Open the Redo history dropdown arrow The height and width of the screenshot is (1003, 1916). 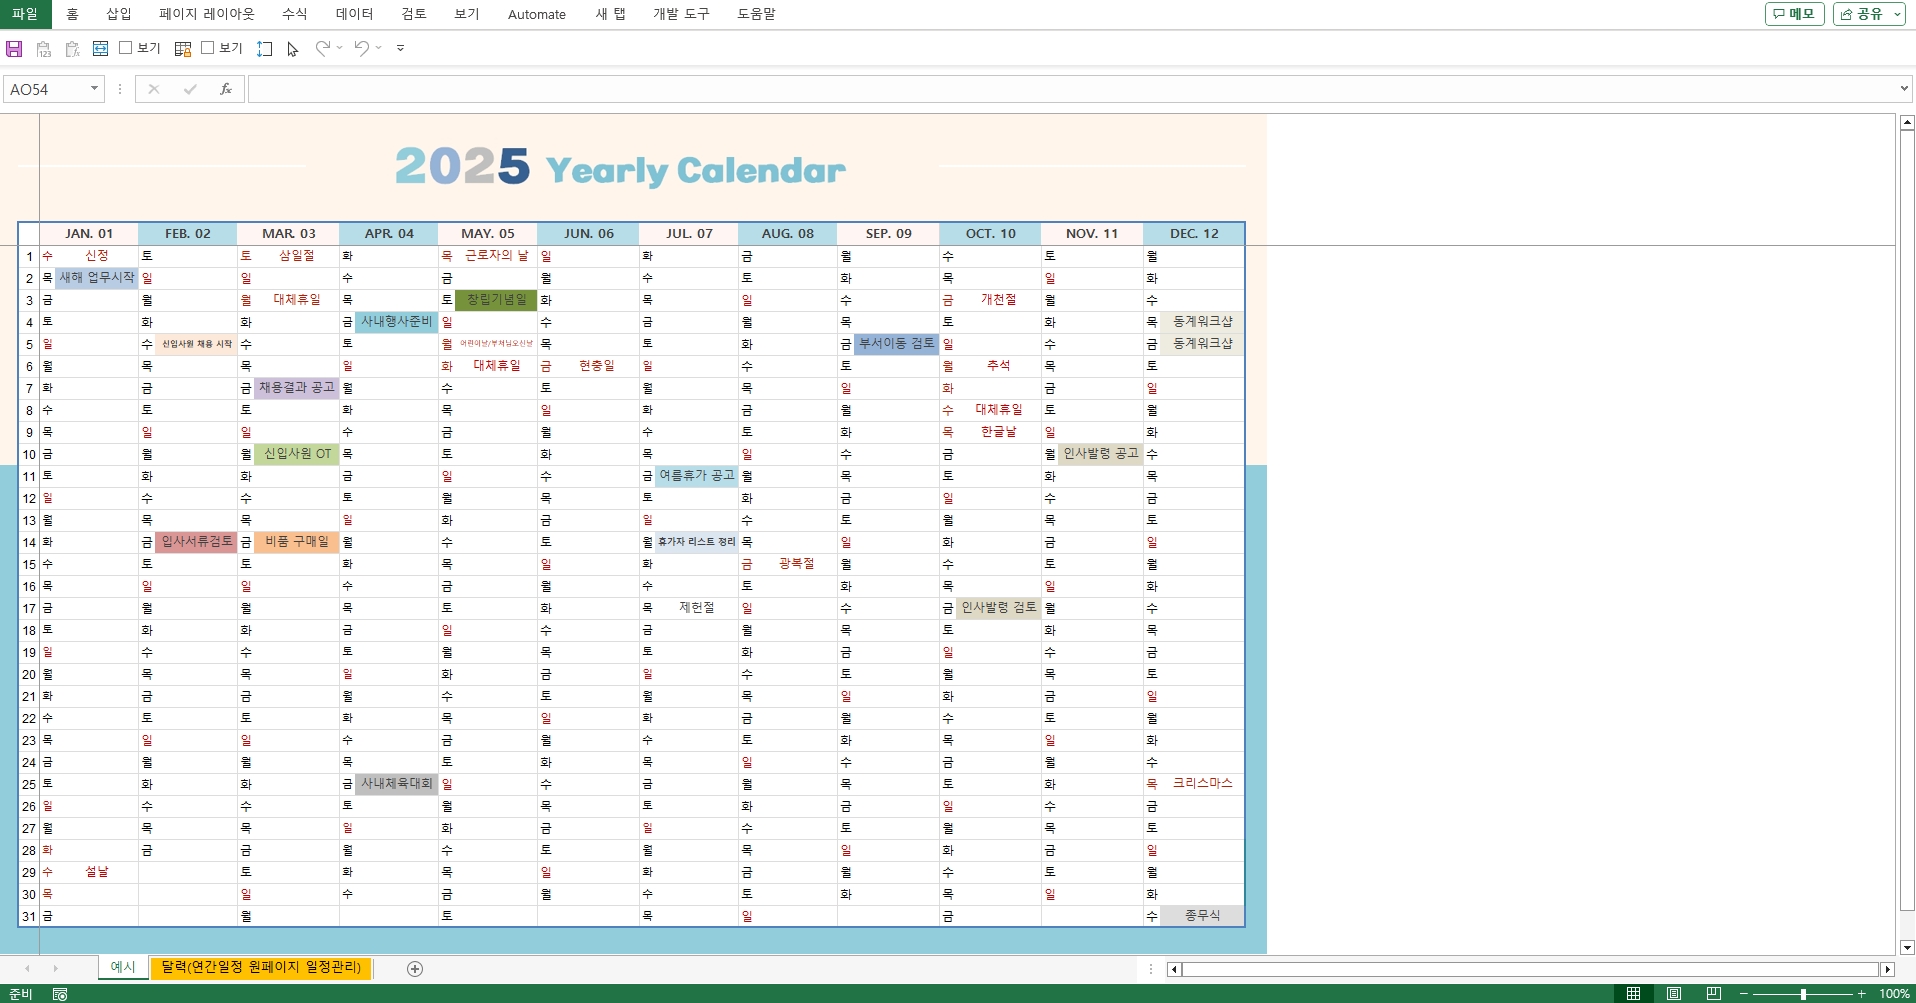(x=340, y=48)
